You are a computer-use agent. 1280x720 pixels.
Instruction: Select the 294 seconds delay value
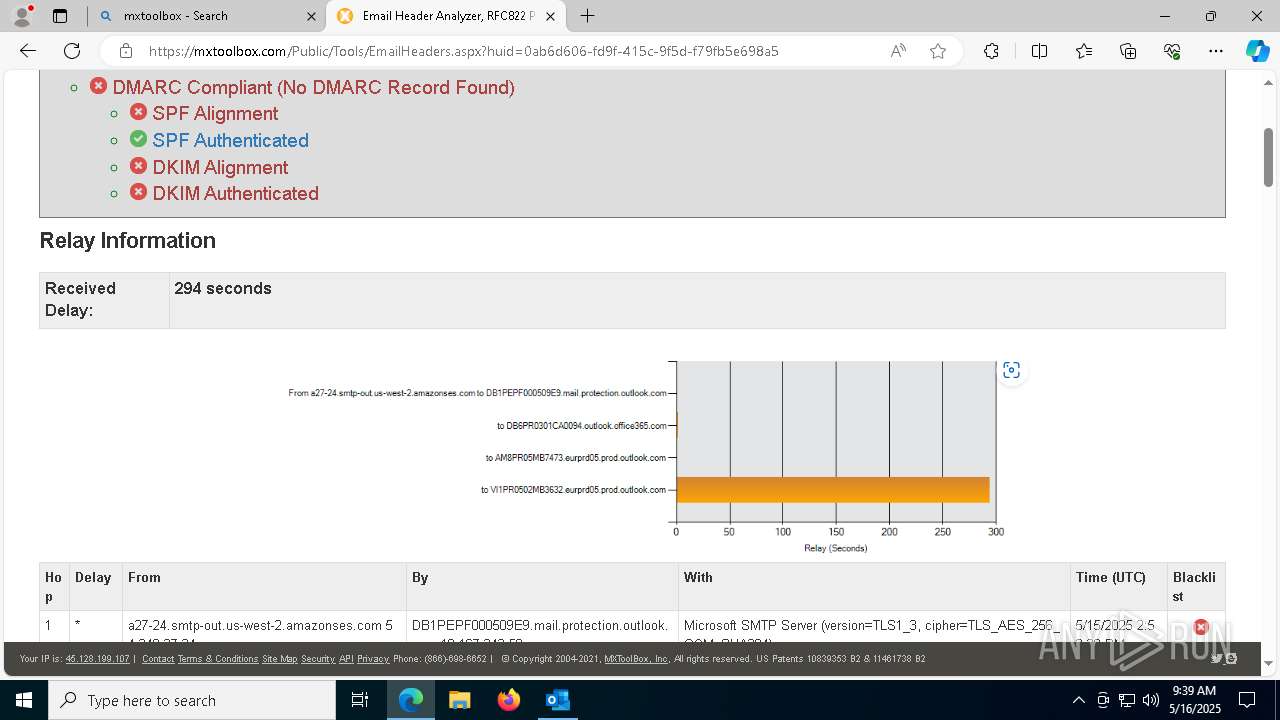tap(222, 288)
